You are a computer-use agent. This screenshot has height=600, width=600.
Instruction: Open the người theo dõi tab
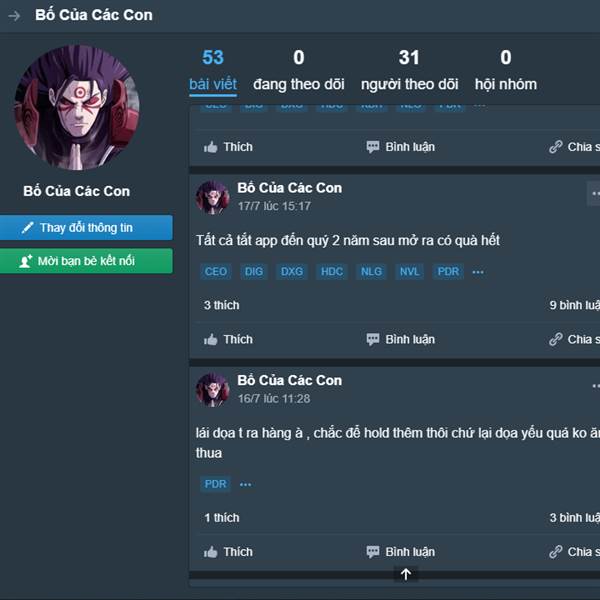[409, 71]
